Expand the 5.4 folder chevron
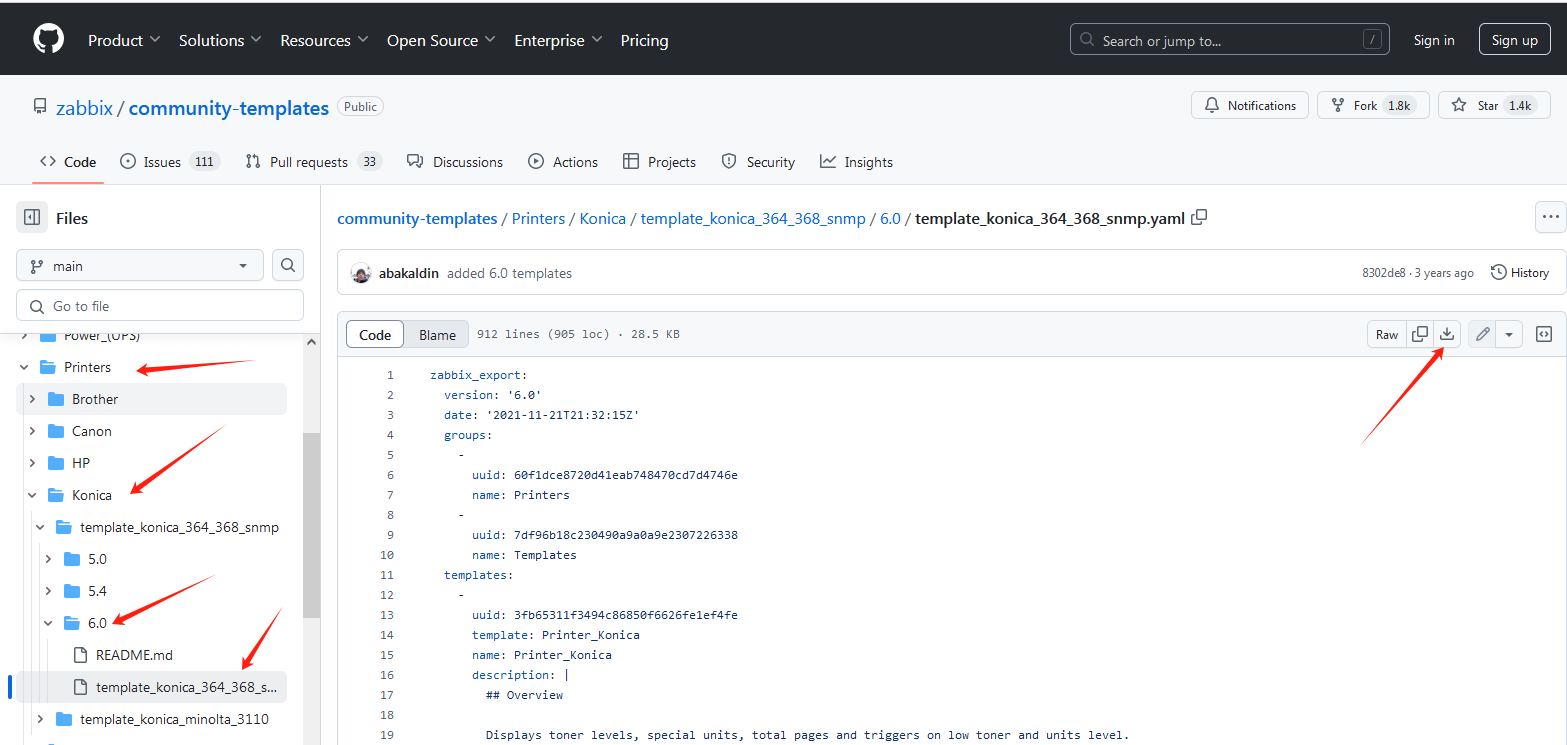The height and width of the screenshot is (745, 1567). click(48, 591)
